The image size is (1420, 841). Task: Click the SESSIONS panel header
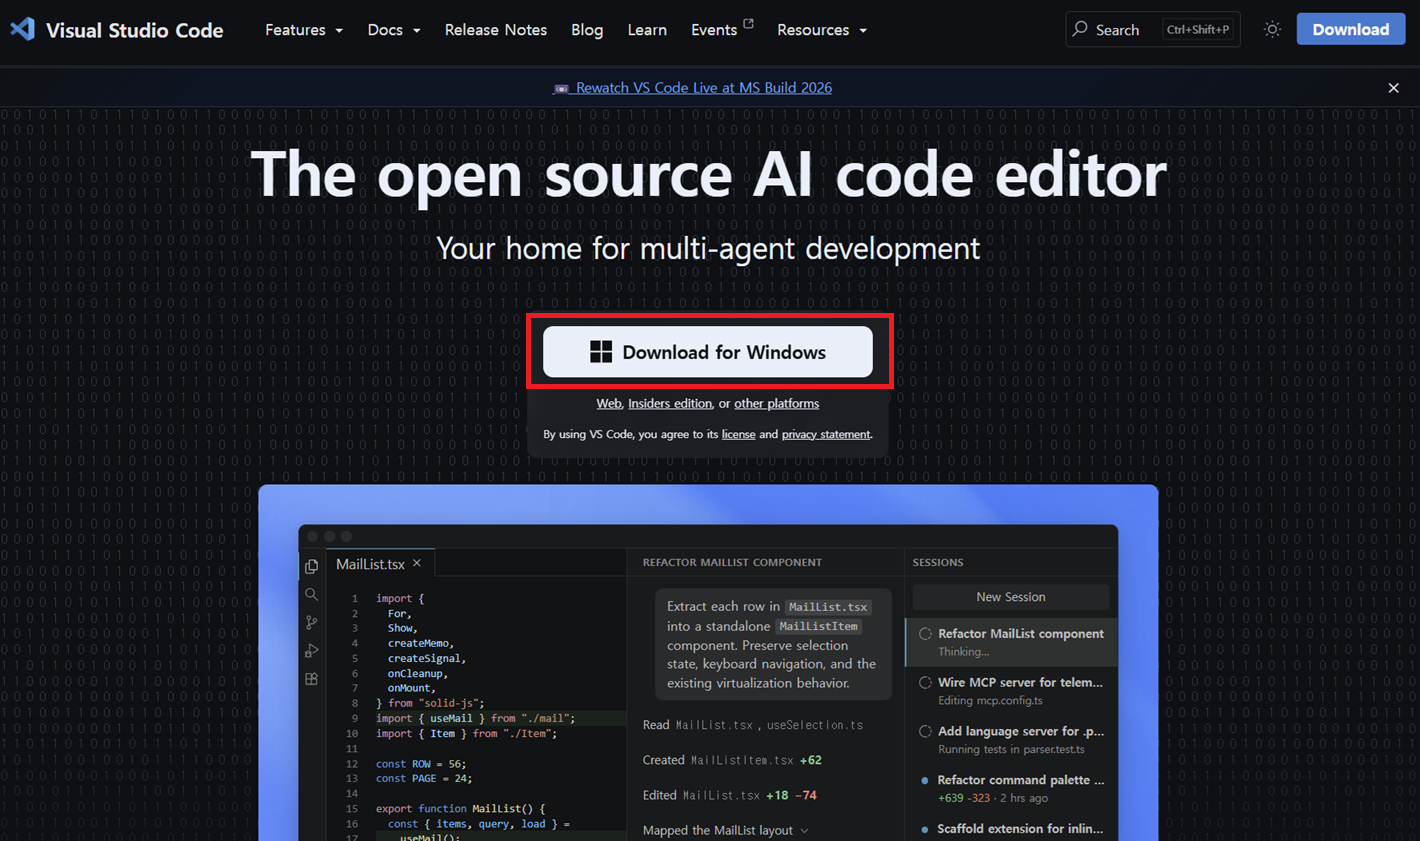tap(938, 563)
